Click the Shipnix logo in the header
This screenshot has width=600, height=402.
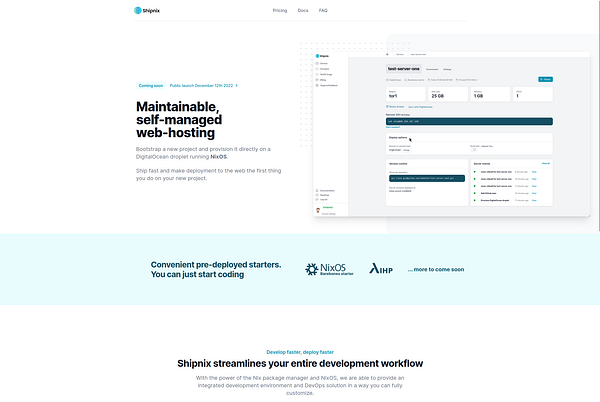[x=147, y=10]
